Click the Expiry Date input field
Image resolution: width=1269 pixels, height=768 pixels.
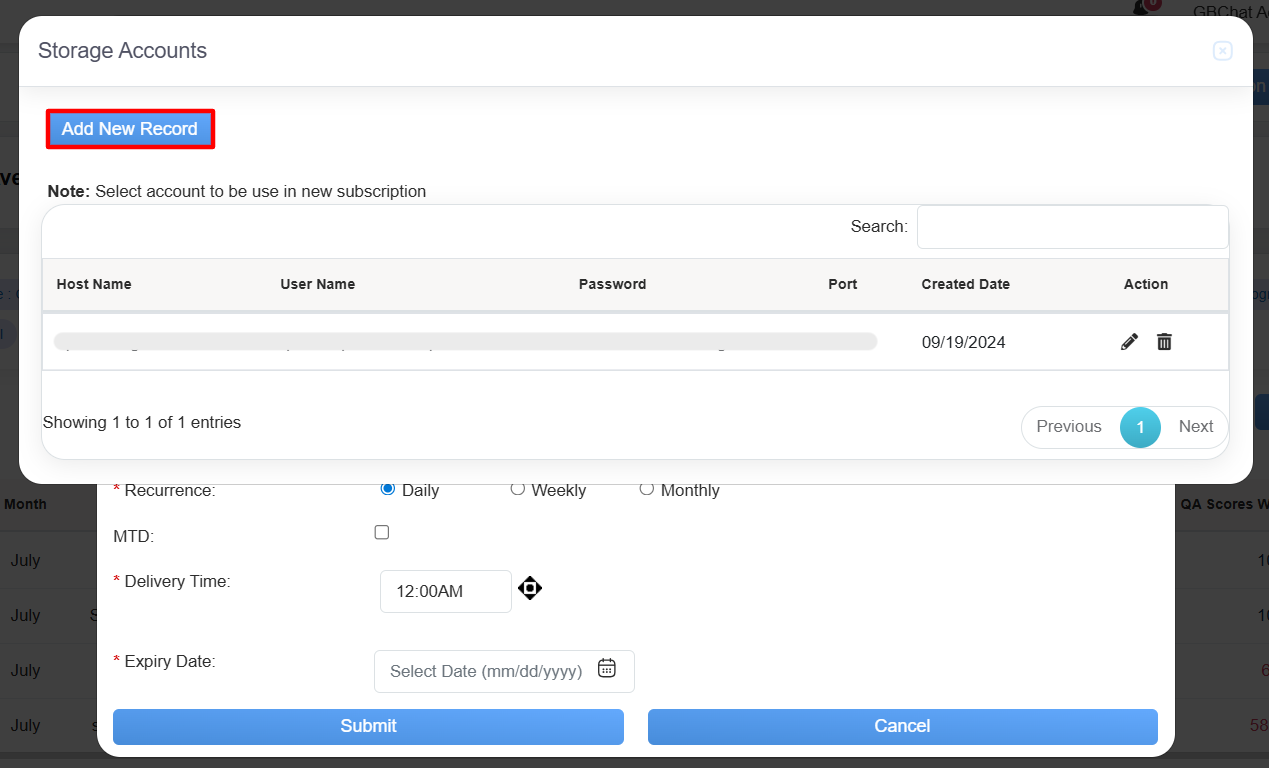coord(486,671)
